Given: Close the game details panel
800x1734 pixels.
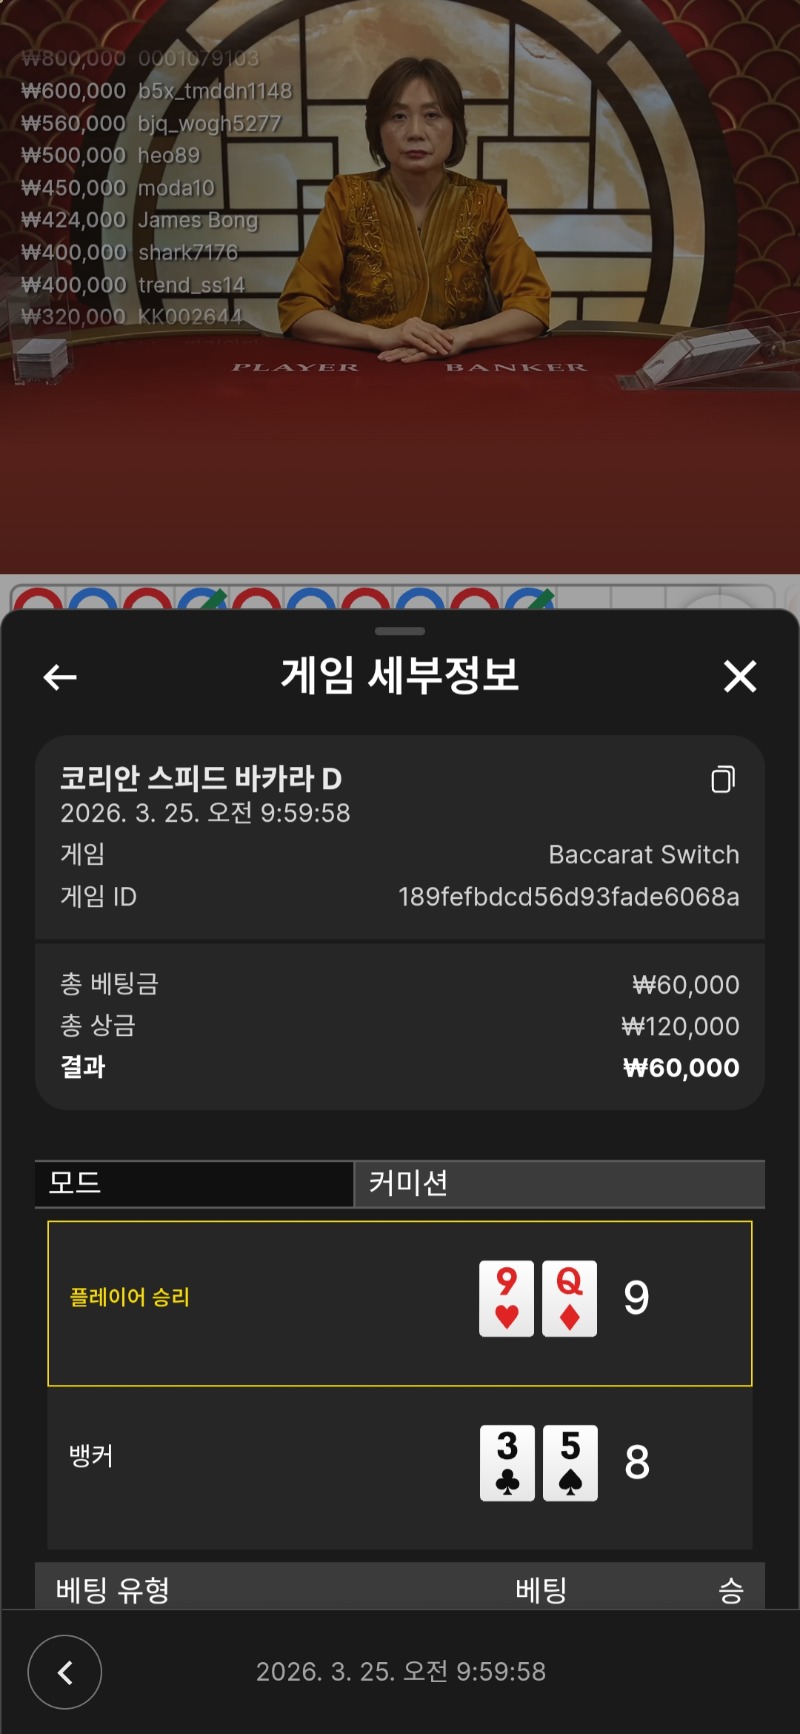Looking at the screenshot, I should (x=740, y=676).
